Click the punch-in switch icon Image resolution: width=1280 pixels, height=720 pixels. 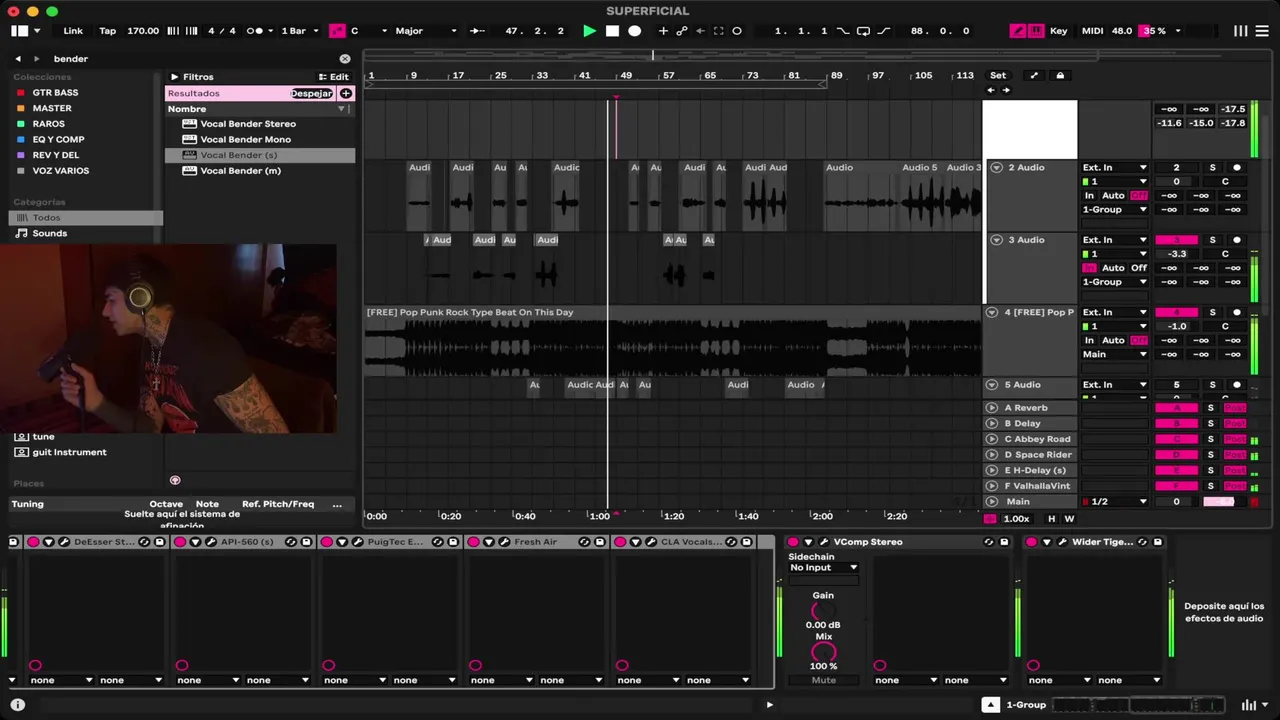coord(843,31)
